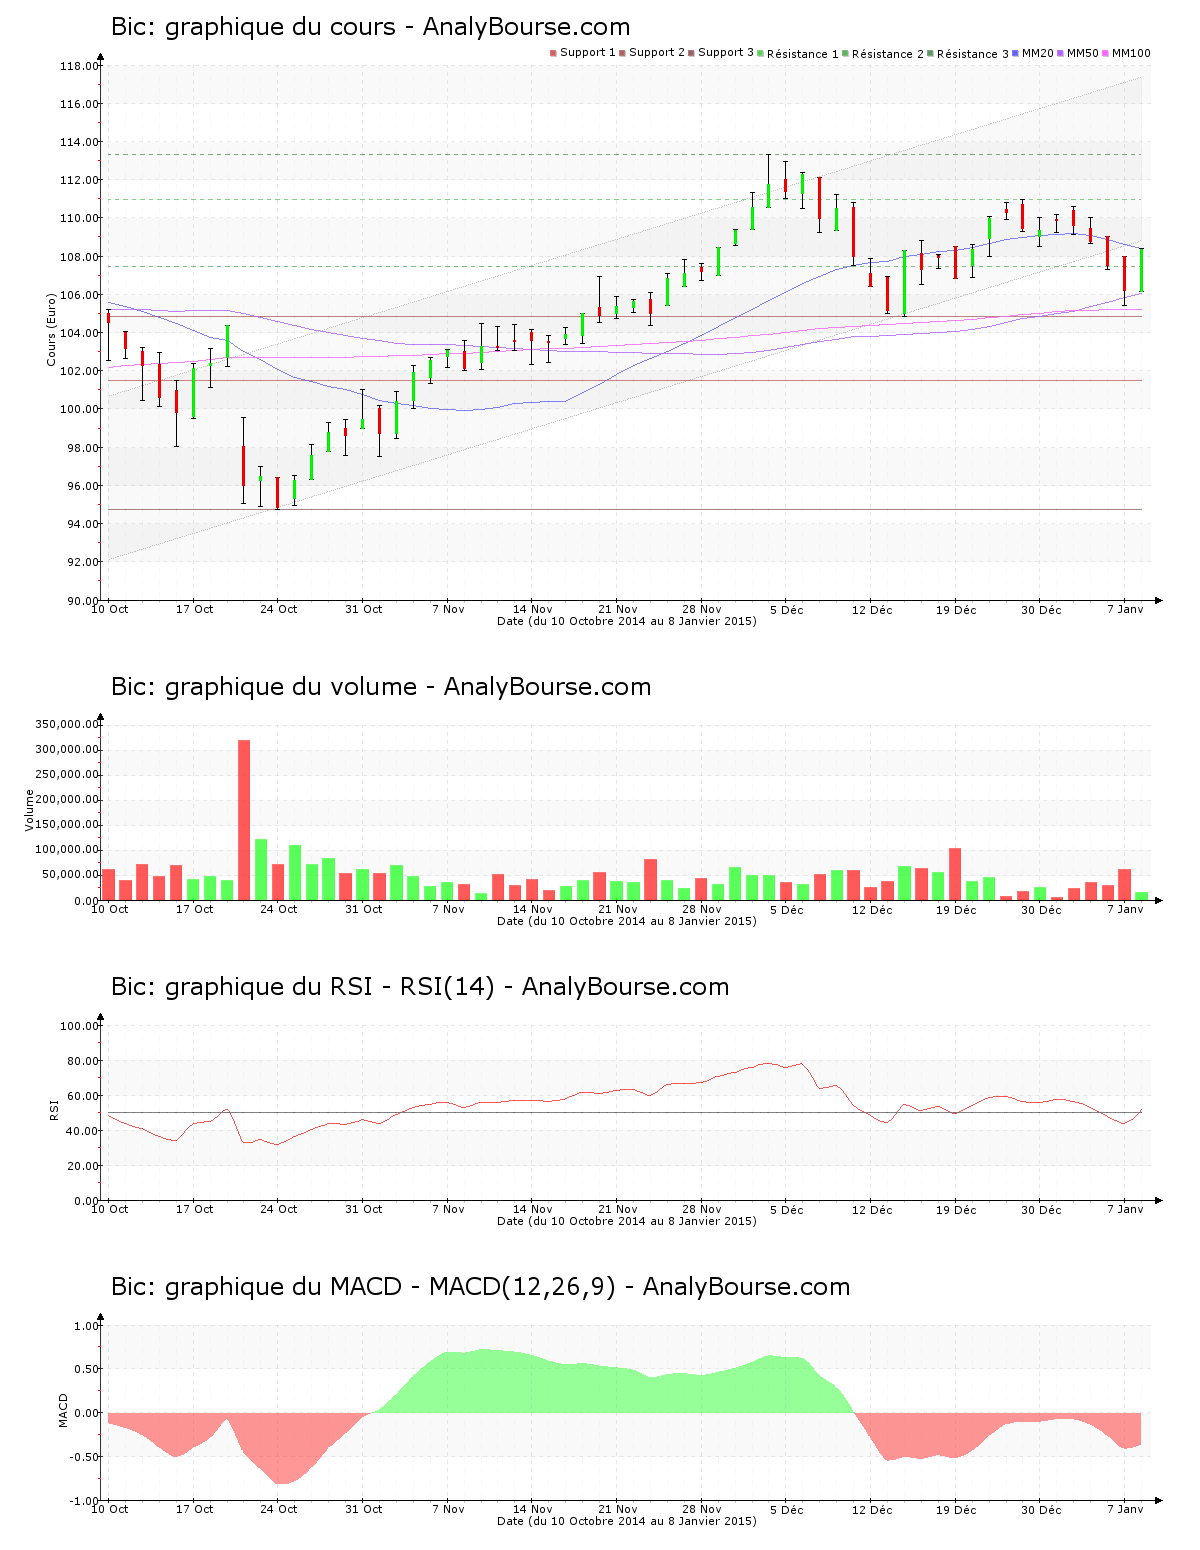Viewport: 1200px width, 1550px height.
Task: Click the MM20 moving average legend entry
Action: click(1033, 53)
